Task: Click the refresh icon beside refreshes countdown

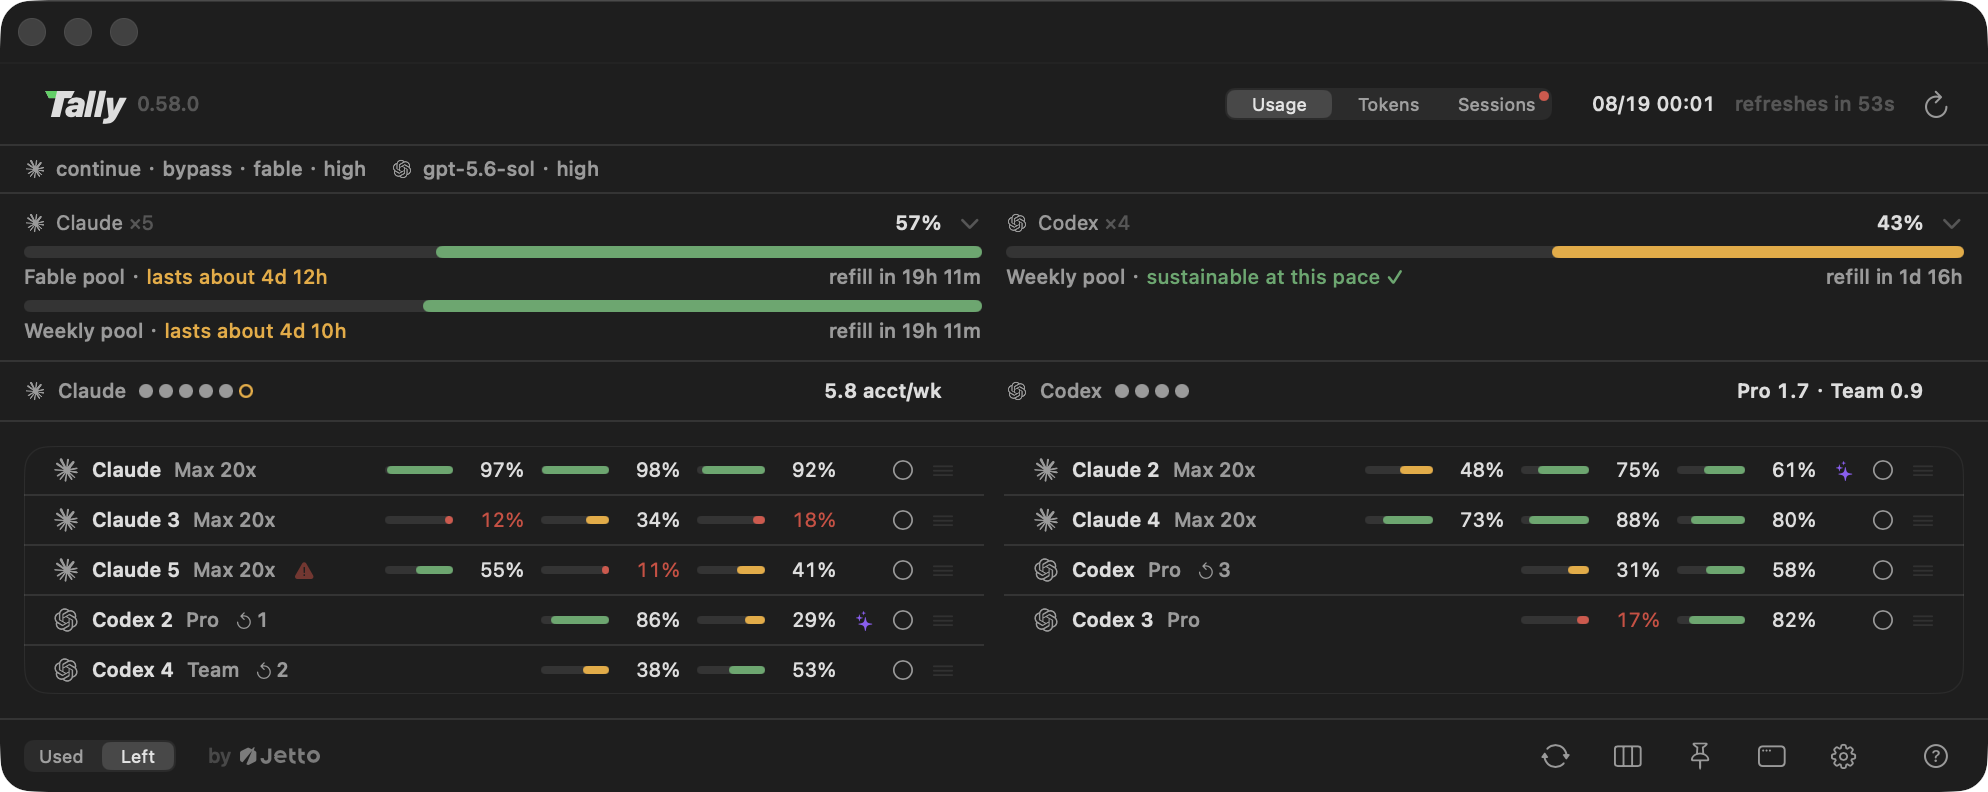Action: pos(1936,104)
